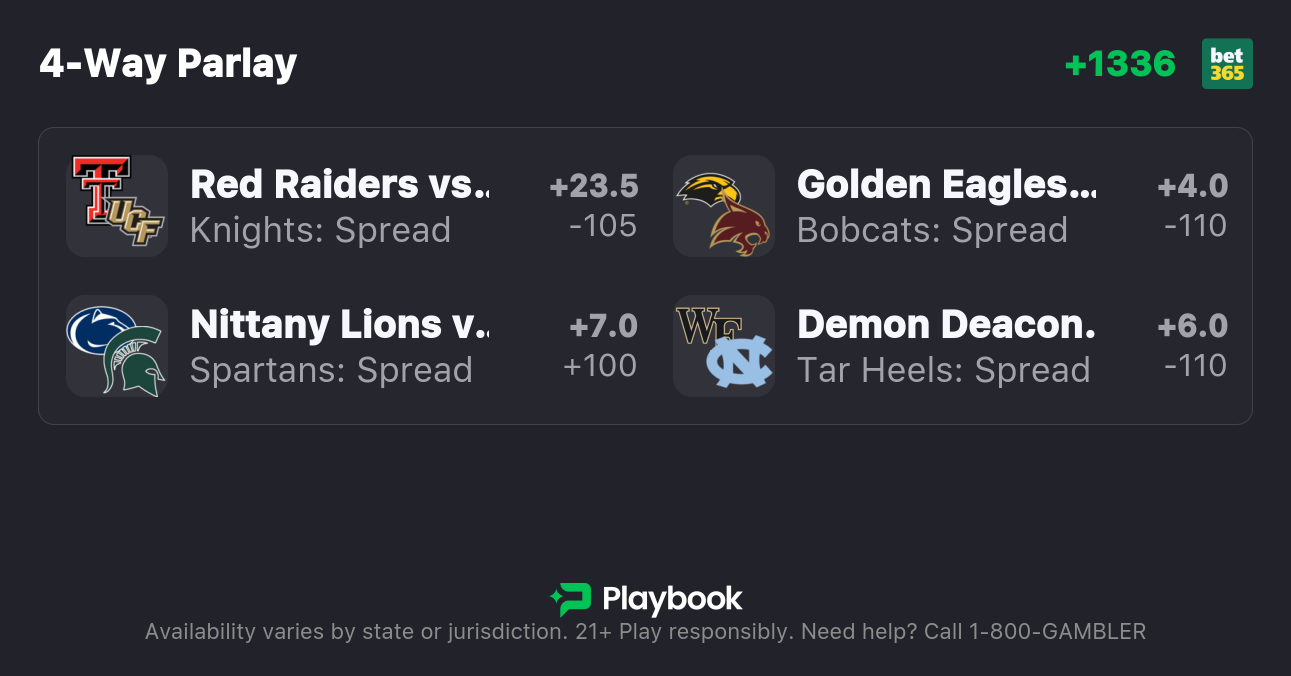Viewport: 1291px width, 676px height.
Task: Open the Nittany Lions vs. Spartans matchup
Action: coord(339,325)
